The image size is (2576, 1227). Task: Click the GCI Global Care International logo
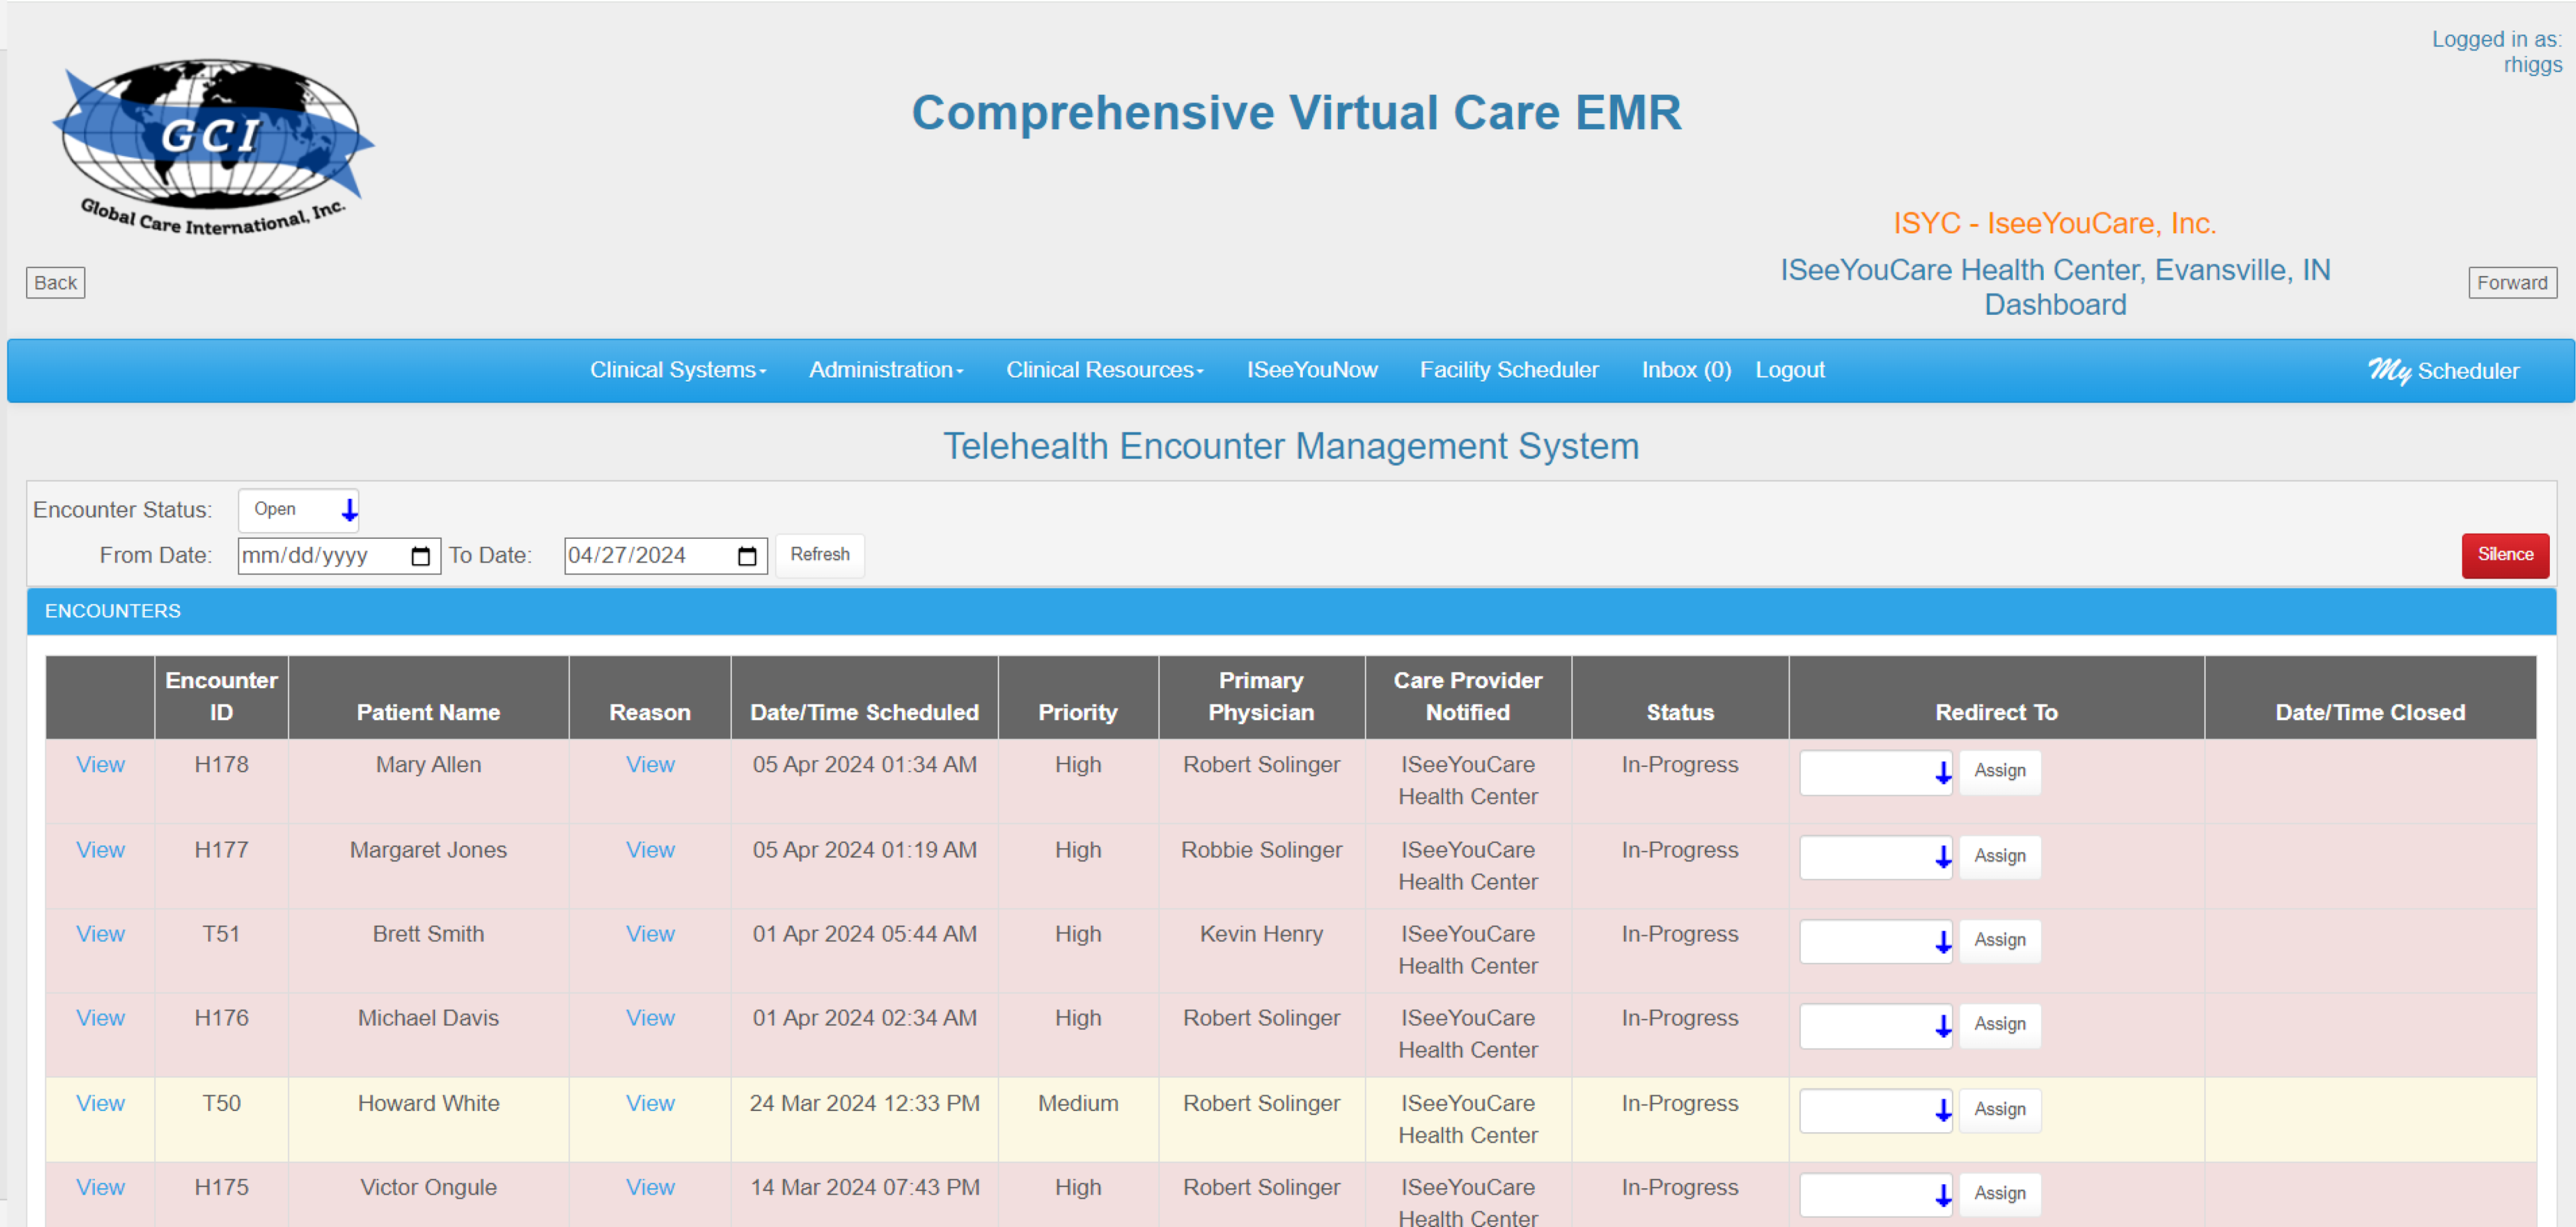pos(213,147)
